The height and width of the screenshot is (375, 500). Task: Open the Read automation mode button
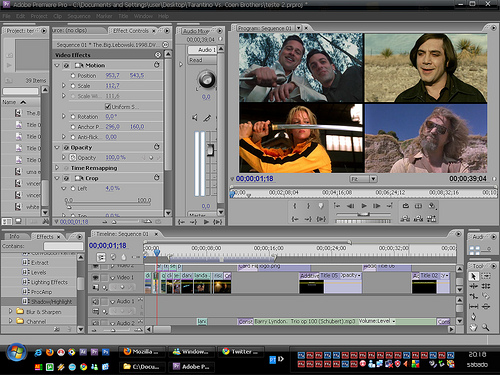[x=202, y=60]
